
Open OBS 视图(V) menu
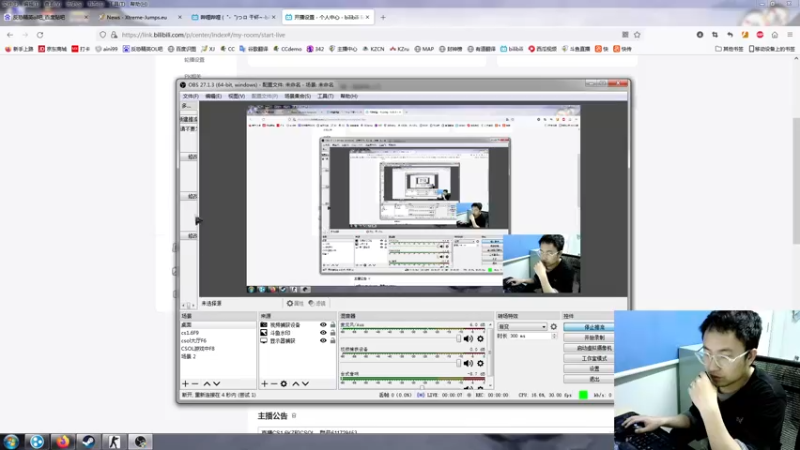point(236,96)
